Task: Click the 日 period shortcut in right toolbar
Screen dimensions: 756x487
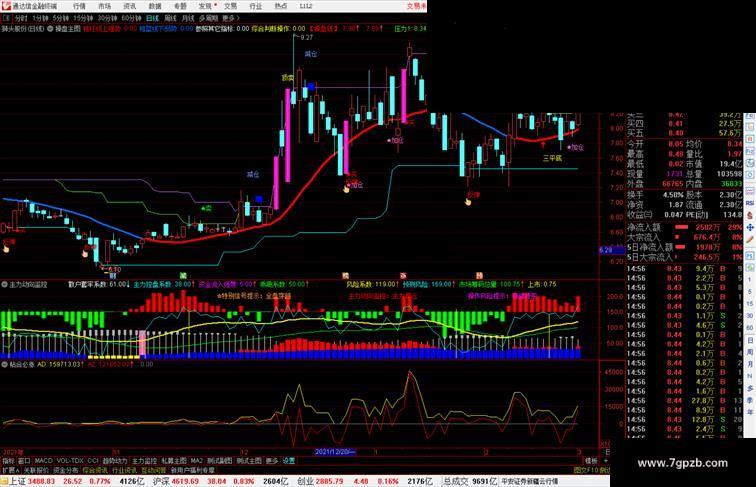Action: pyautogui.click(x=750, y=340)
